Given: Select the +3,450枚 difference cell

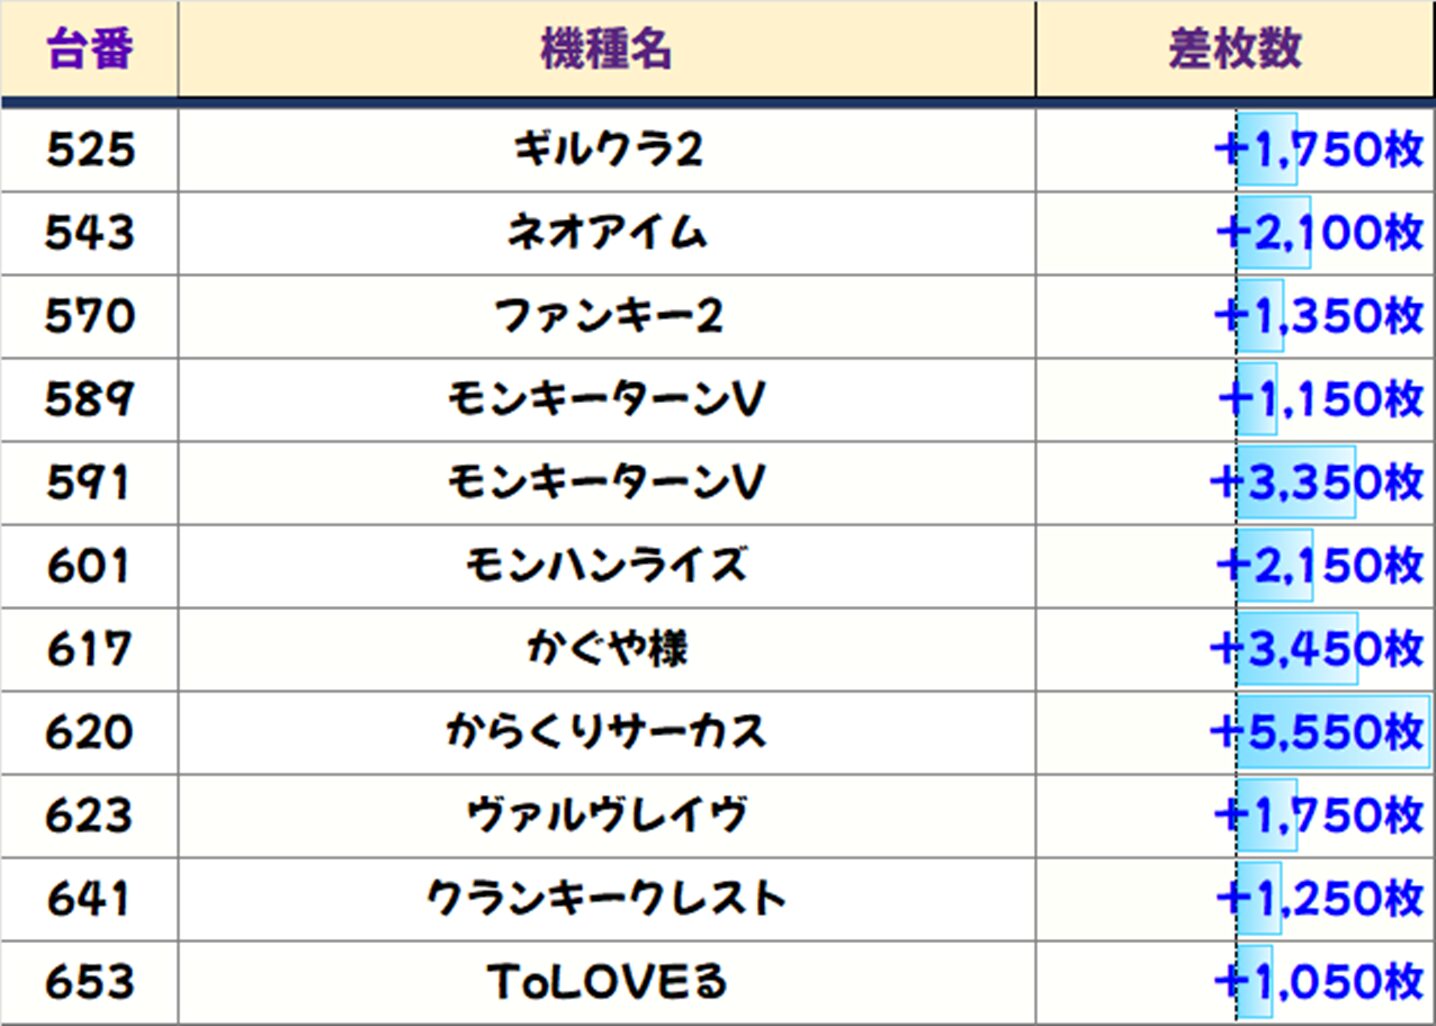Looking at the screenshot, I should pos(1316,648).
